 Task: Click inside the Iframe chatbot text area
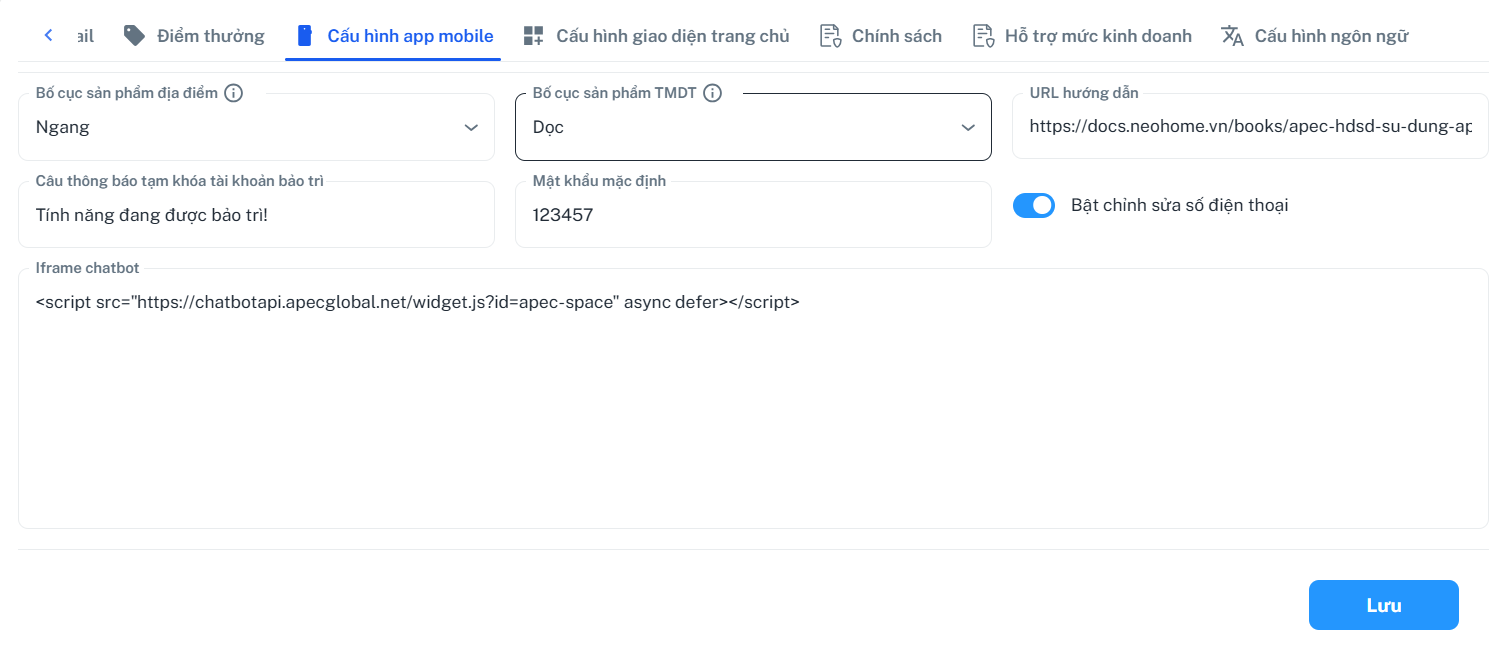coord(753,398)
